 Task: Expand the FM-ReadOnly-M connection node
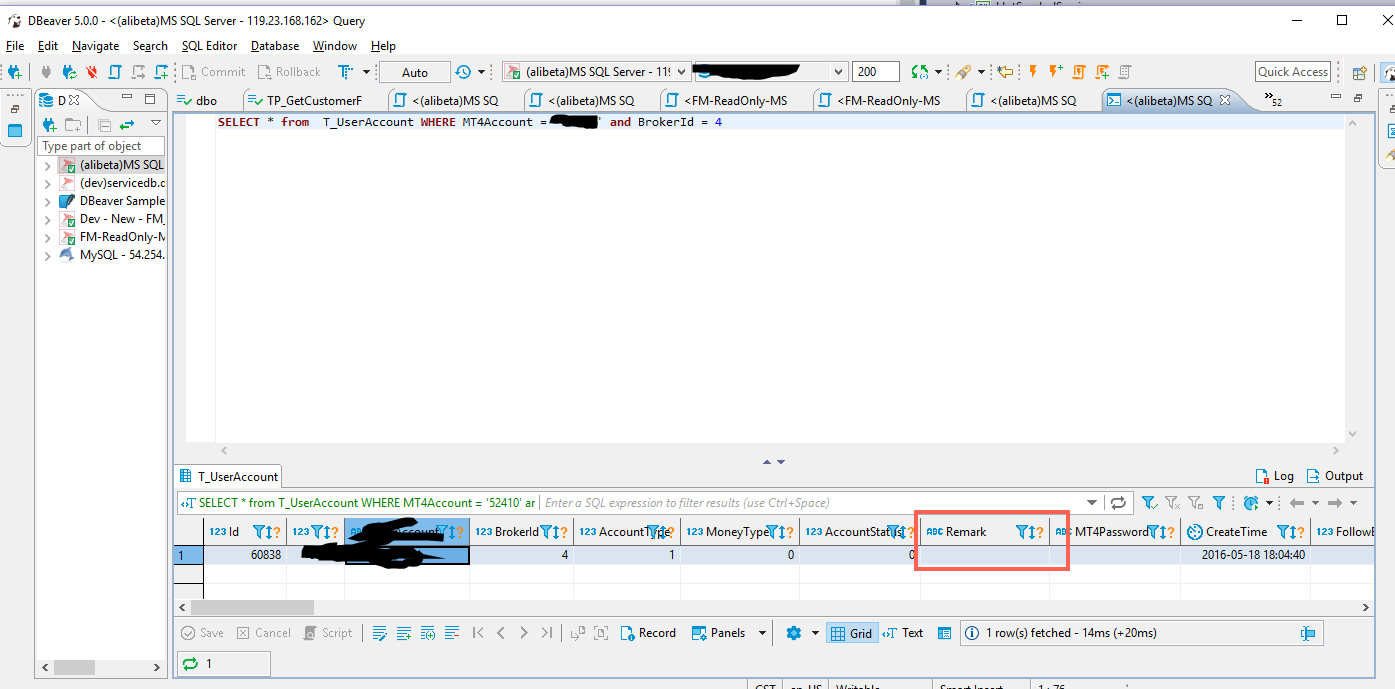48,237
